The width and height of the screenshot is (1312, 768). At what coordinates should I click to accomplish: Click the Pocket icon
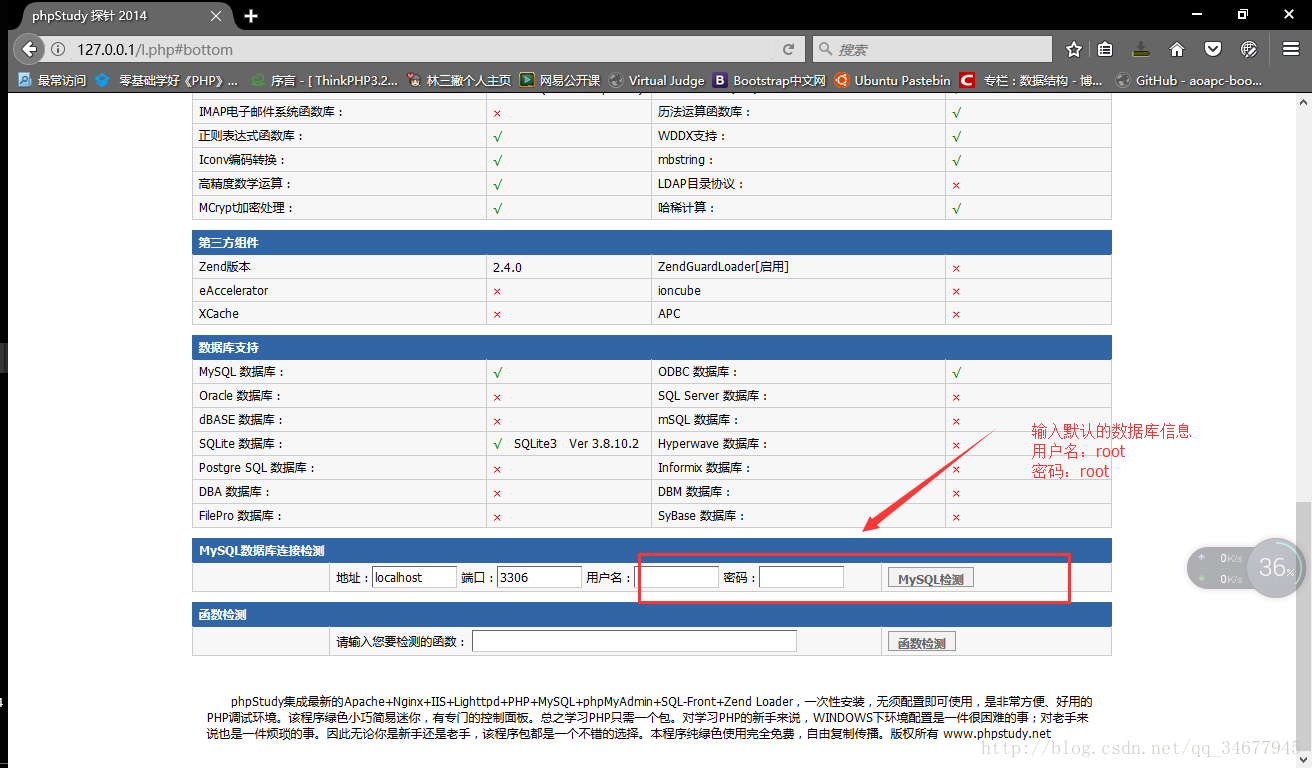pos(1212,49)
